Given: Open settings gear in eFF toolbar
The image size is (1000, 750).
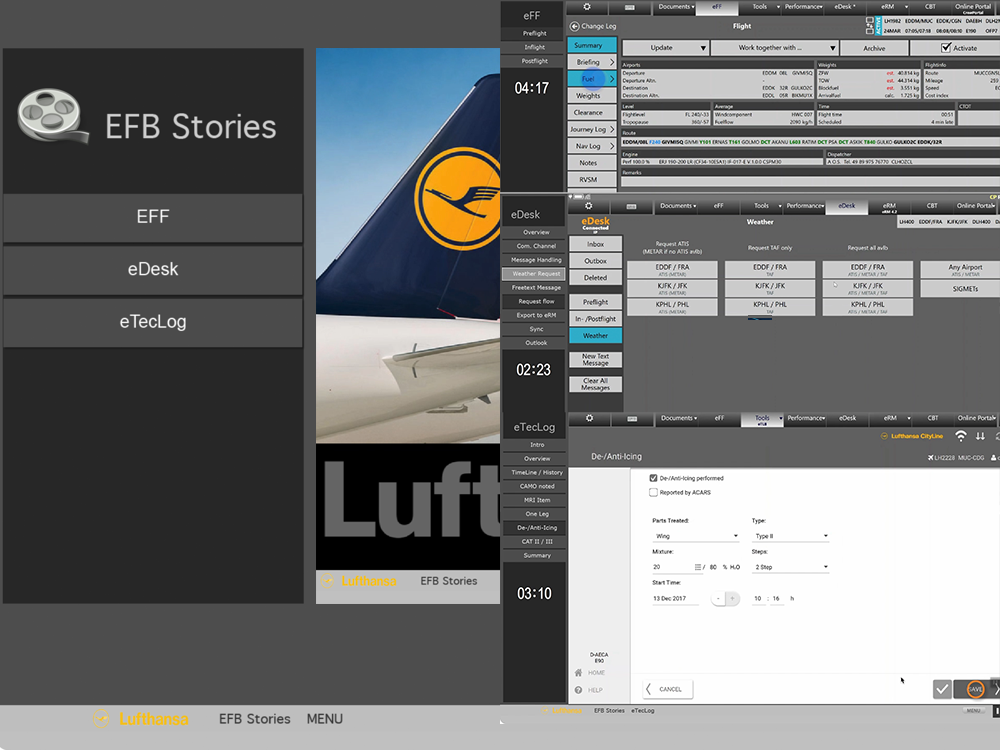Looking at the screenshot, I should pos(588,7).
